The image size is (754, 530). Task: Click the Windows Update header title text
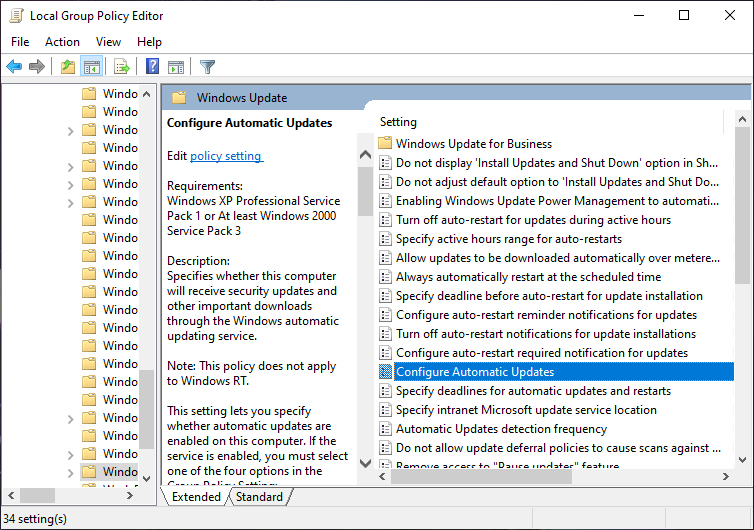point(242,98)
